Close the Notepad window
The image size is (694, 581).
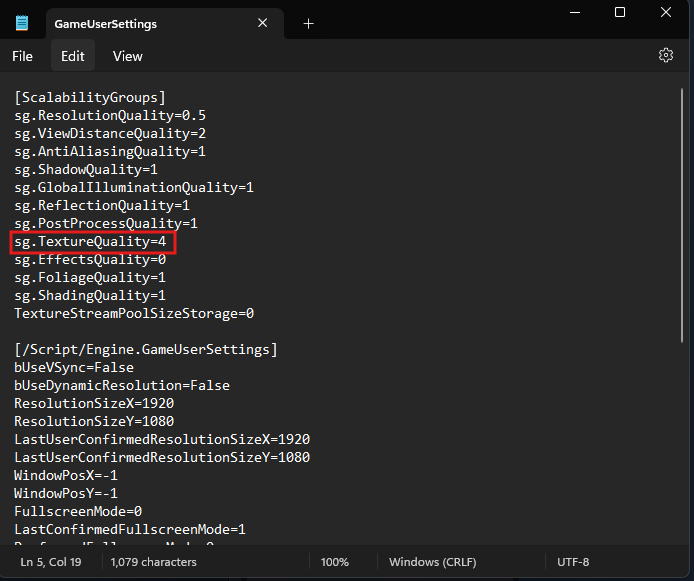(666, 12)
